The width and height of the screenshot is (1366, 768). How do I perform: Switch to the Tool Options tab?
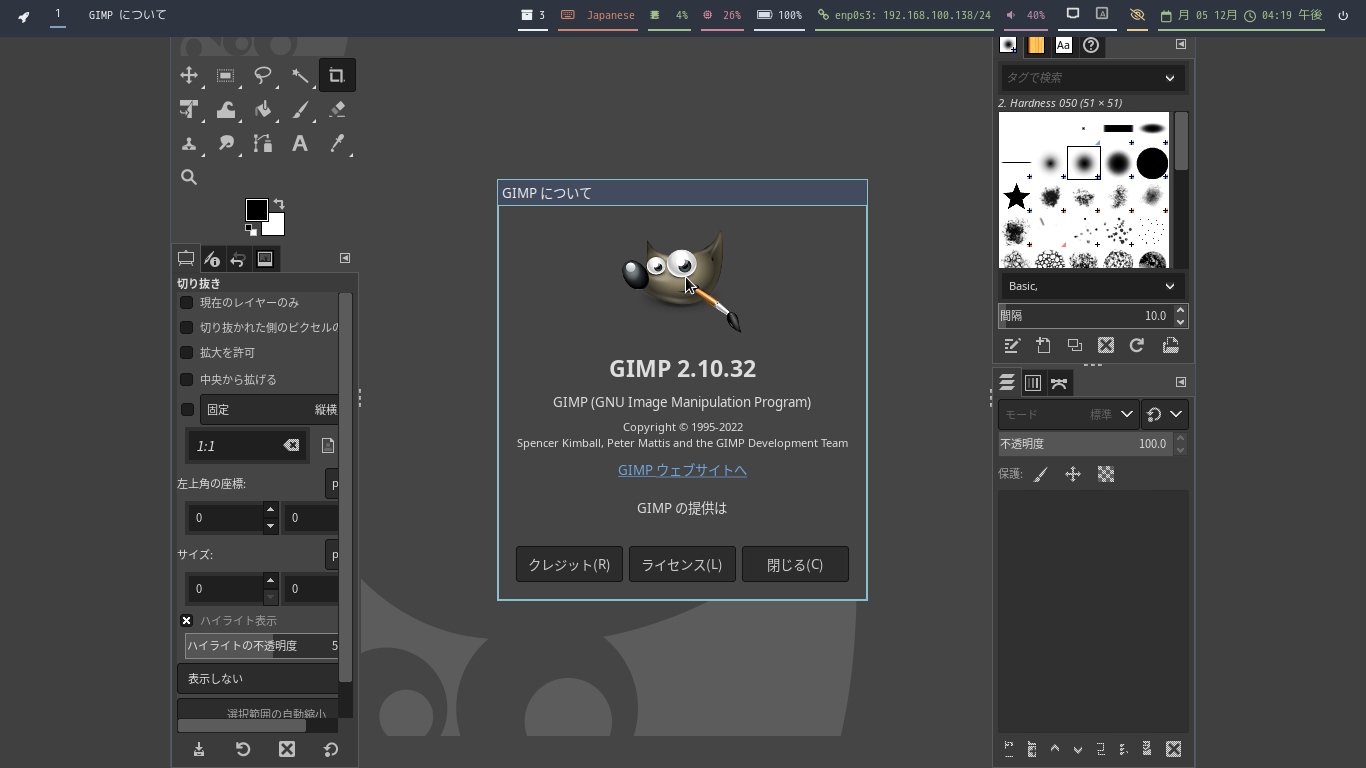click(x=186, y=259)
